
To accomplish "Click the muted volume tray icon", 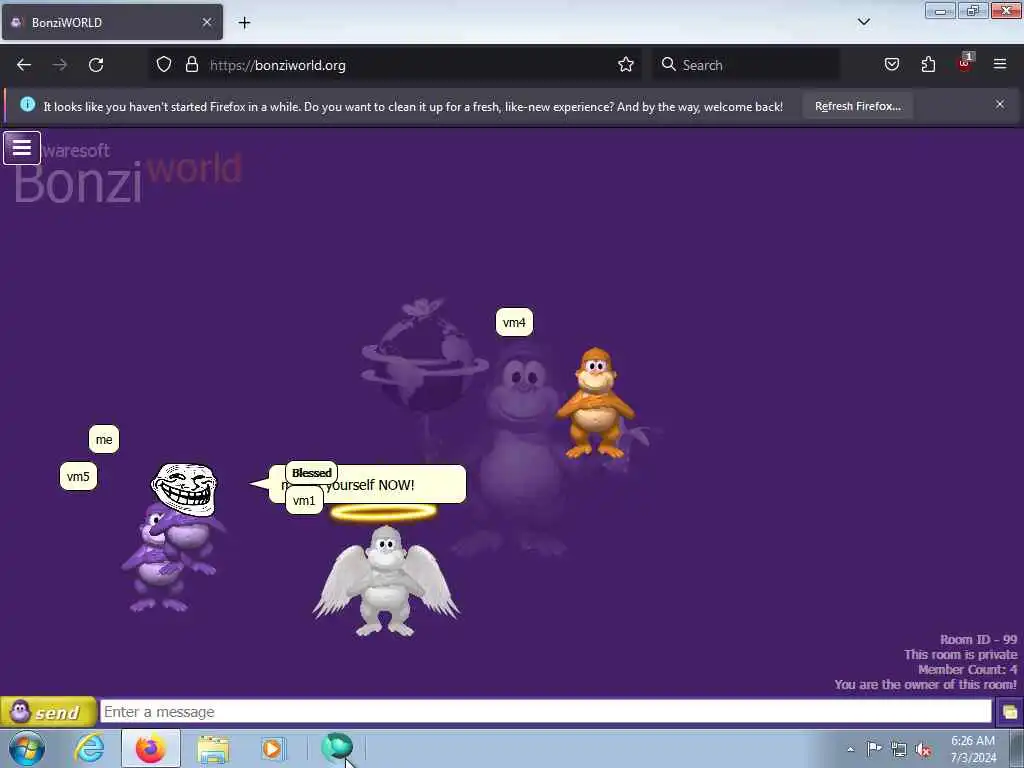I will click(x=923, y=749).
